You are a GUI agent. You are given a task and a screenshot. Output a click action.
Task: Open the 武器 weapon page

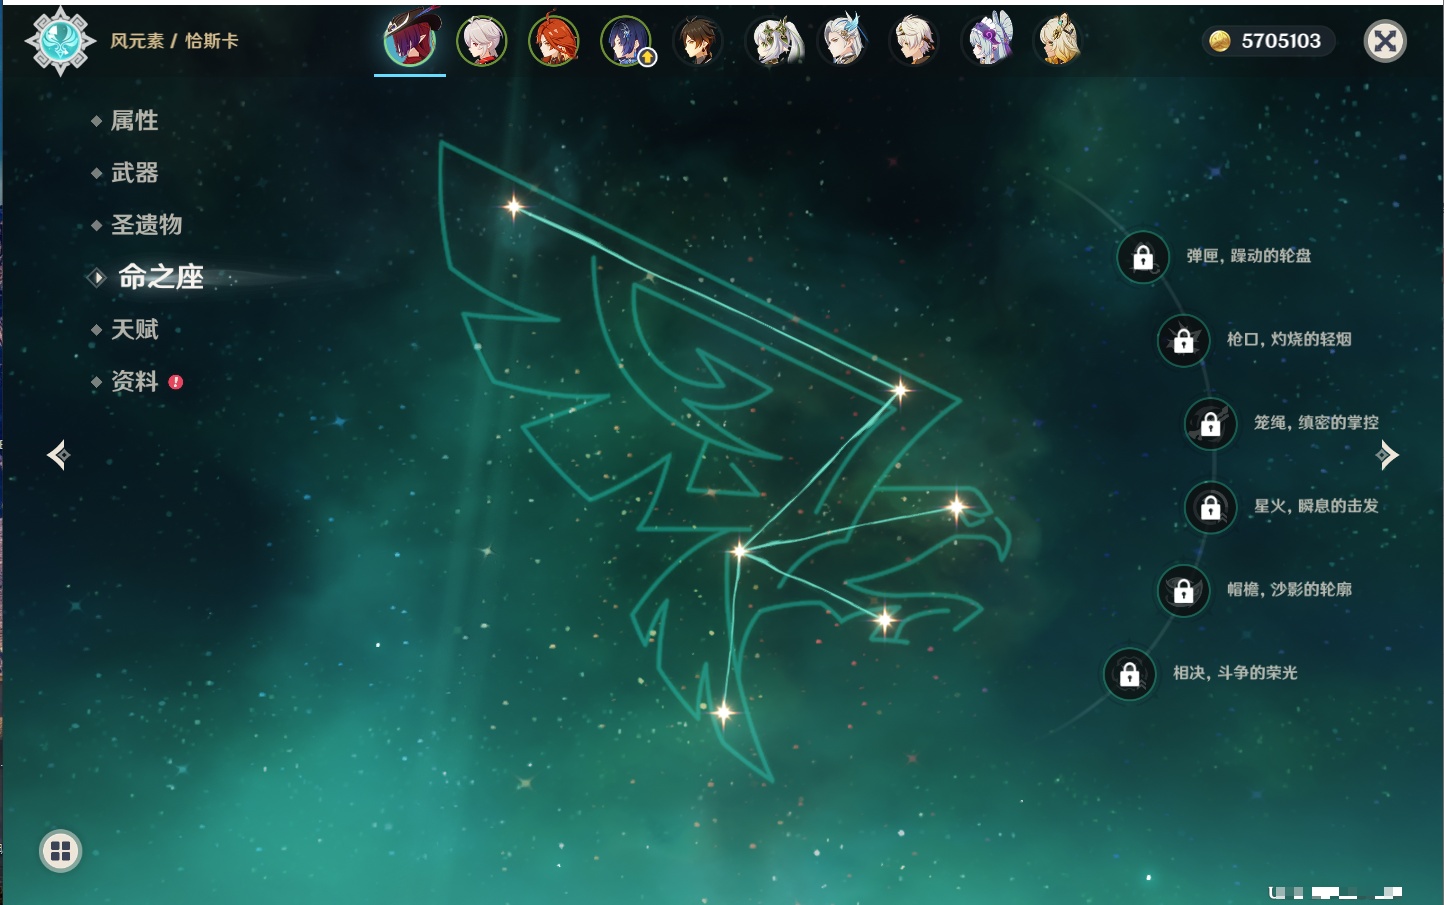pyautogui.click(x=134, y=173)
